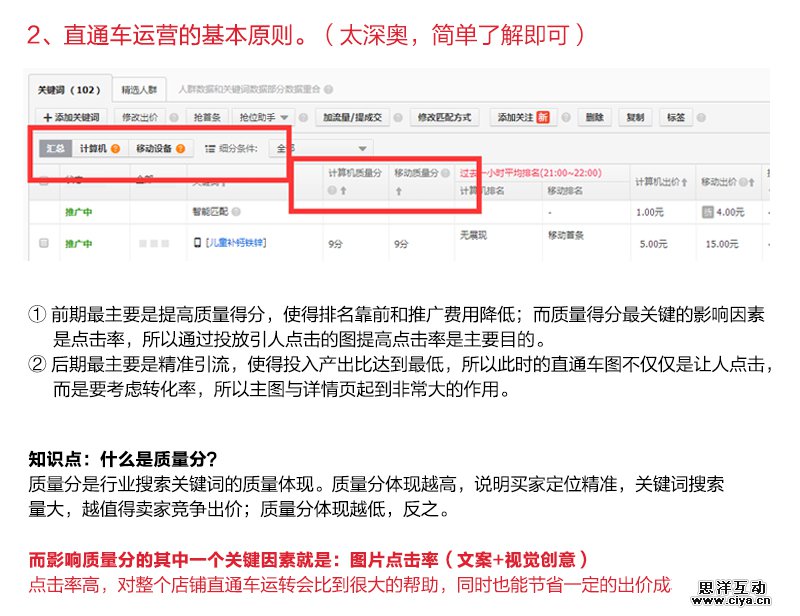Screen dimensions: 800x616
Task: Click the 修改匹配方式 button
Action: [x=443, y=117]
